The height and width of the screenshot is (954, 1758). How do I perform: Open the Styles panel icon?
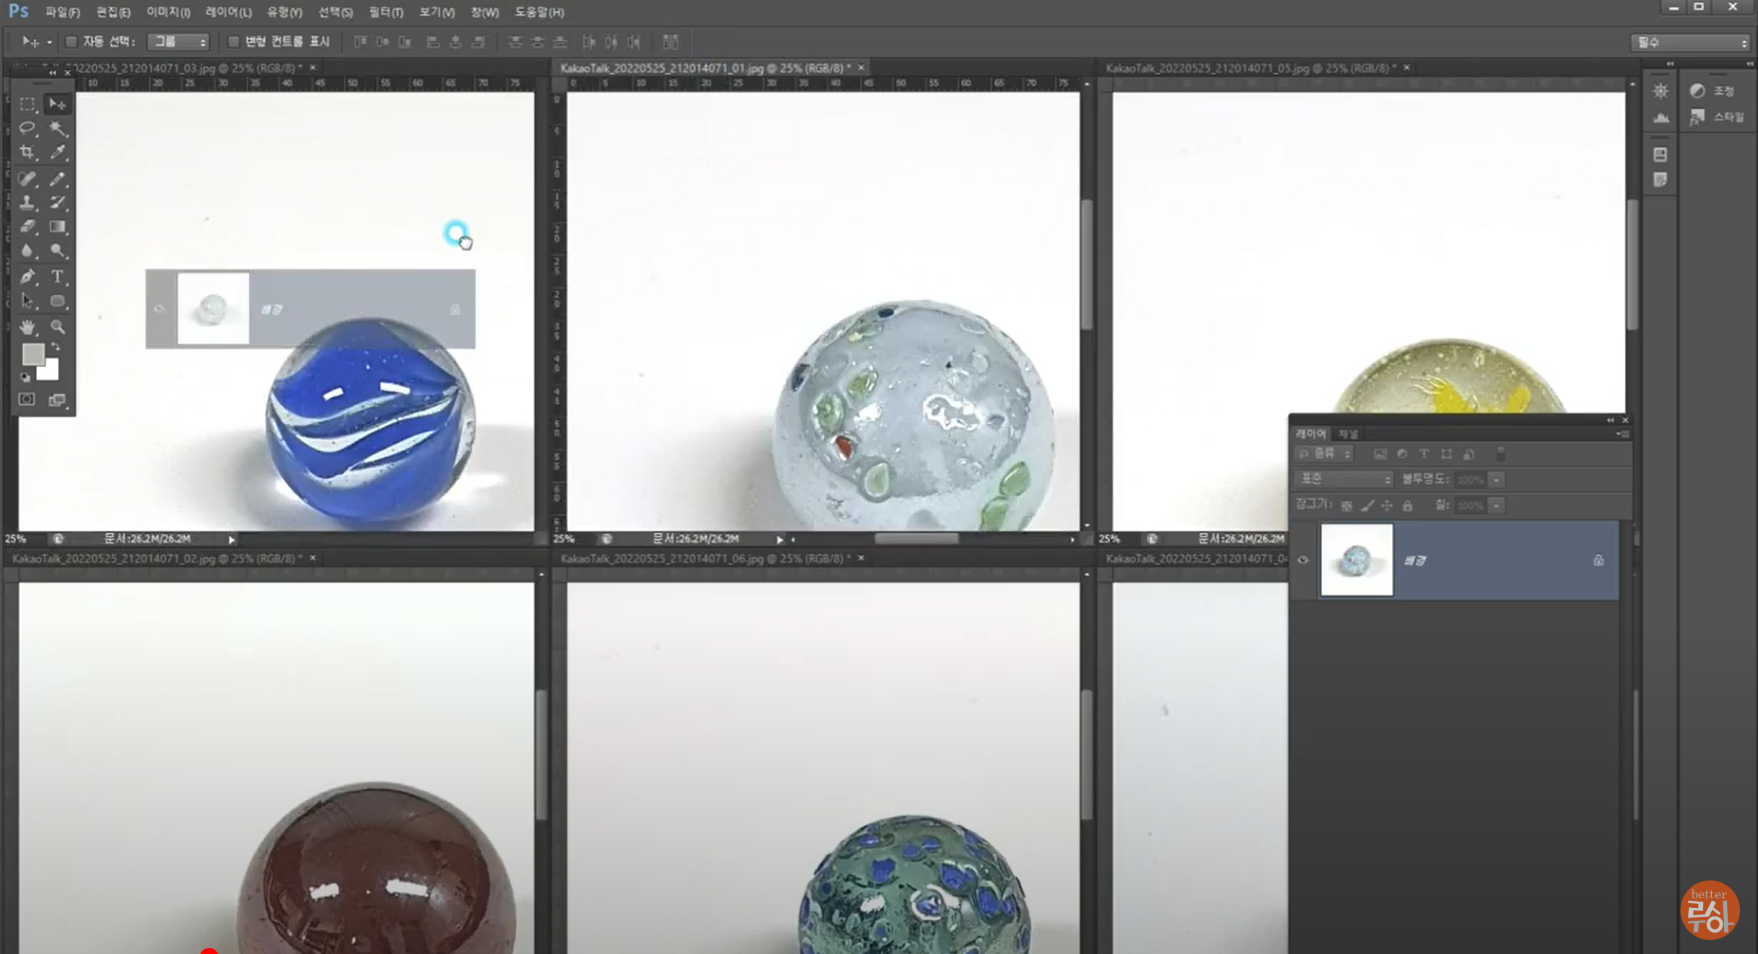click(x=1697, y=117)
